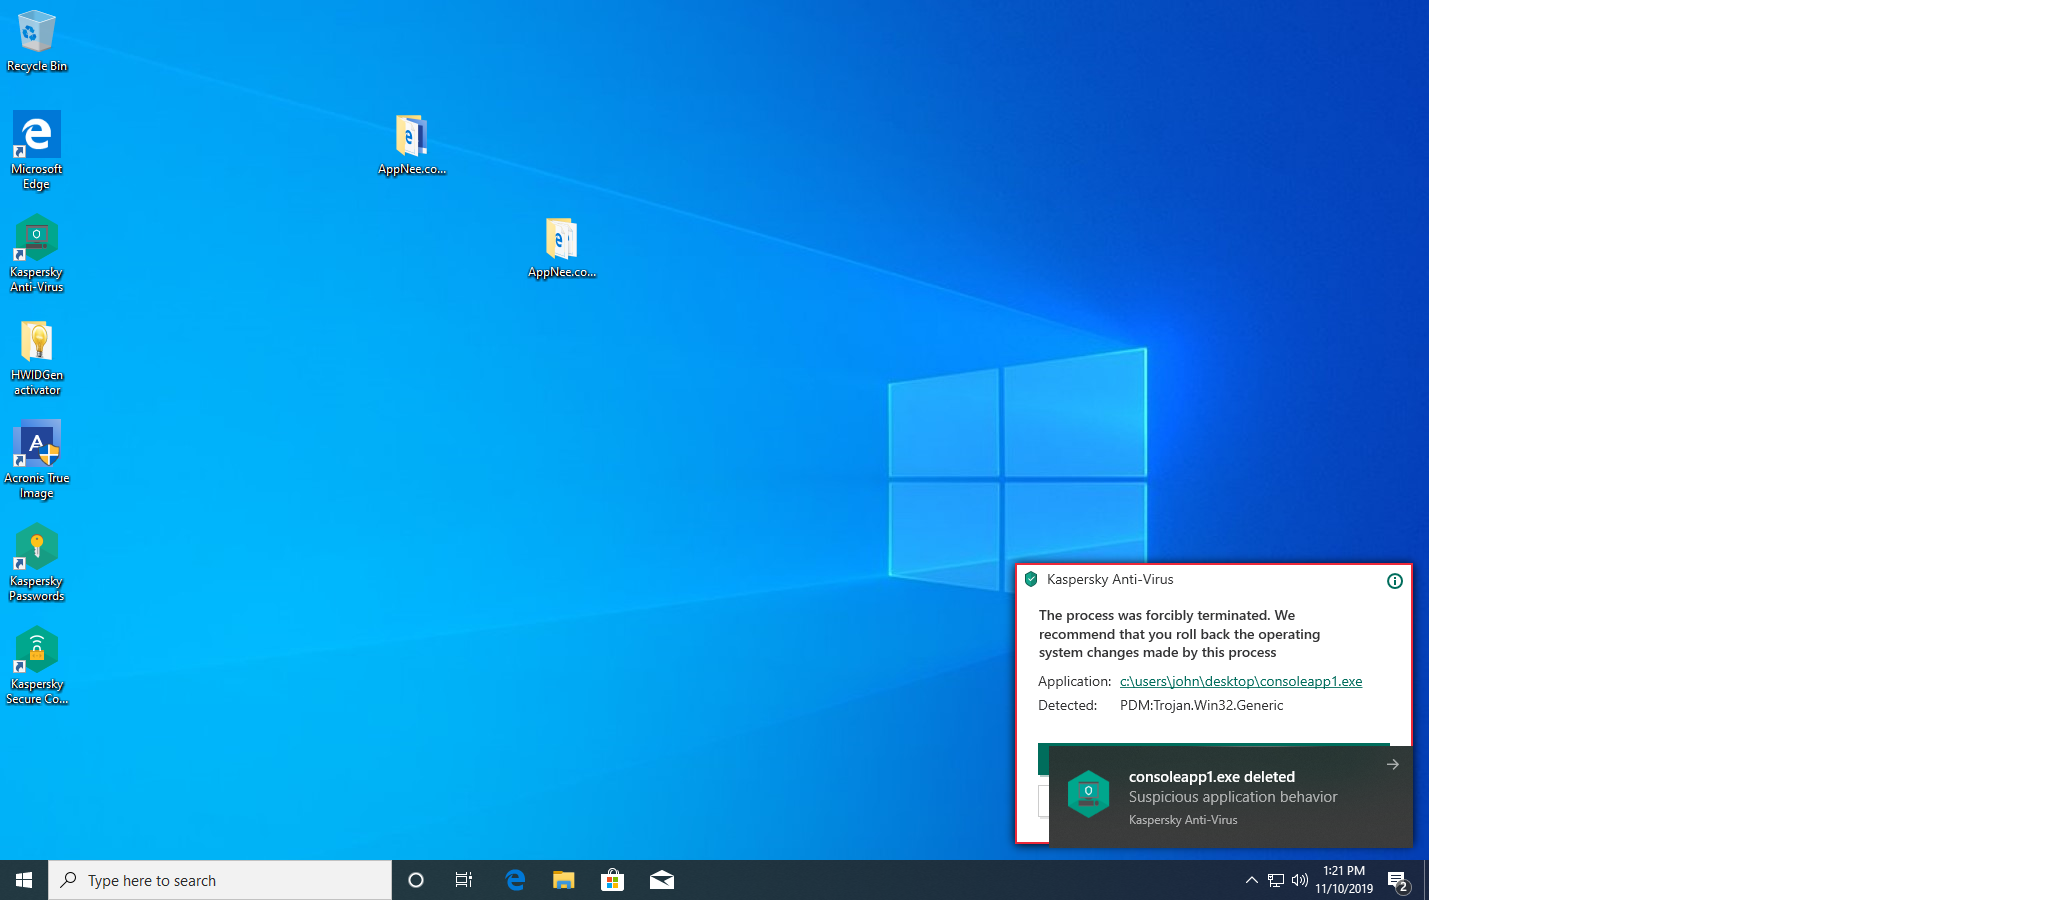Screen dimensions: 2064x900
Task: Open File Explorer from the taskbar
Action: [x=564, y=880]
